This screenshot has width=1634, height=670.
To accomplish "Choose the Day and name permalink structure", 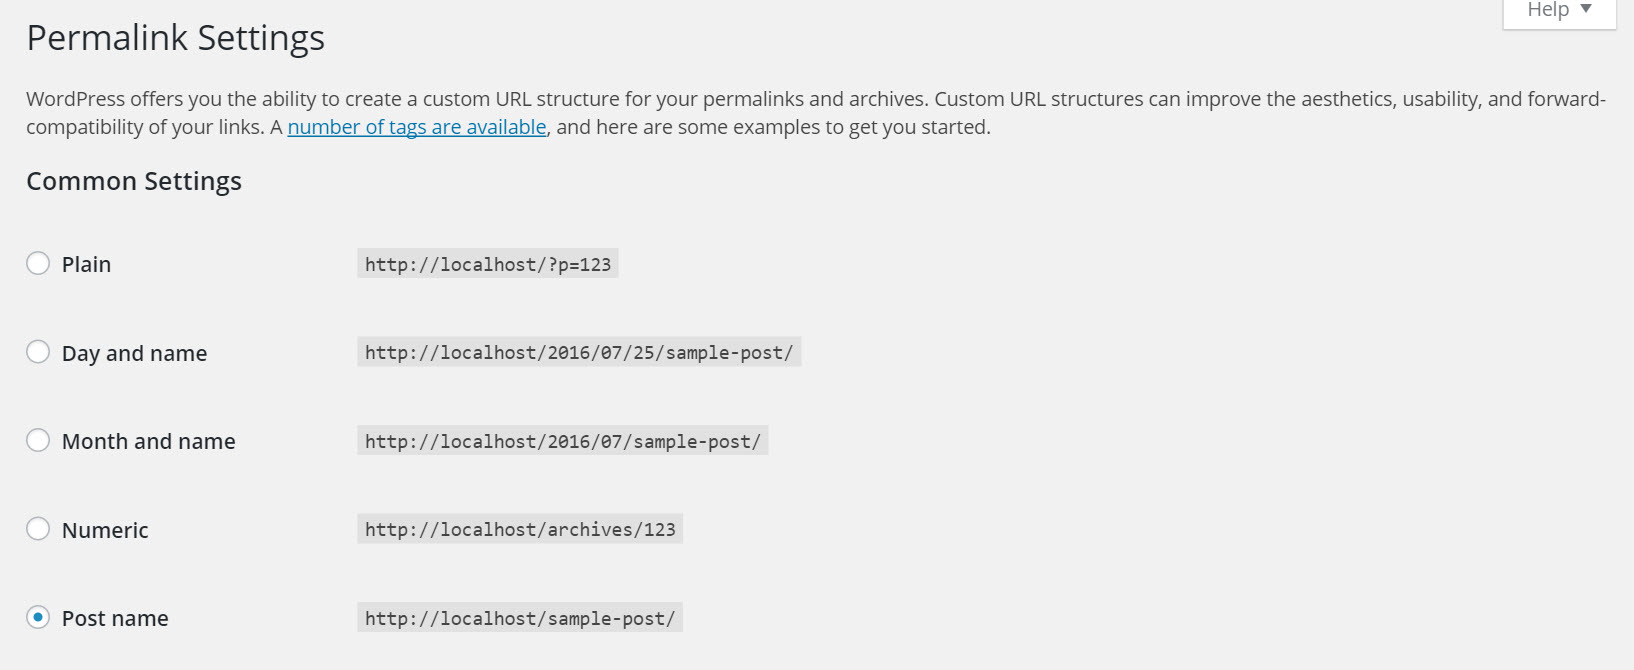I will coord(38,351).
